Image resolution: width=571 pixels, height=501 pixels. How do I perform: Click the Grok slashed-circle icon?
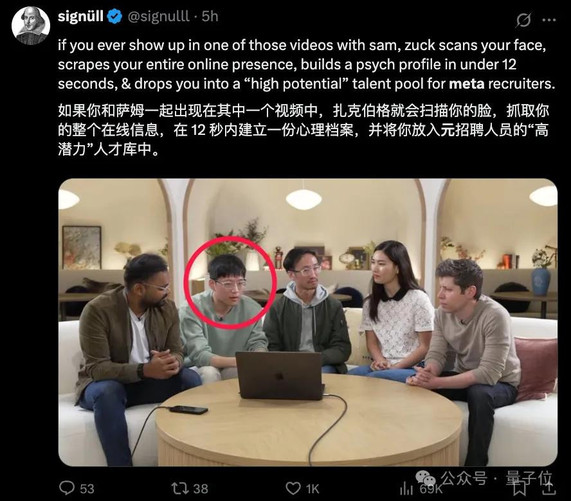click(523, 20)
